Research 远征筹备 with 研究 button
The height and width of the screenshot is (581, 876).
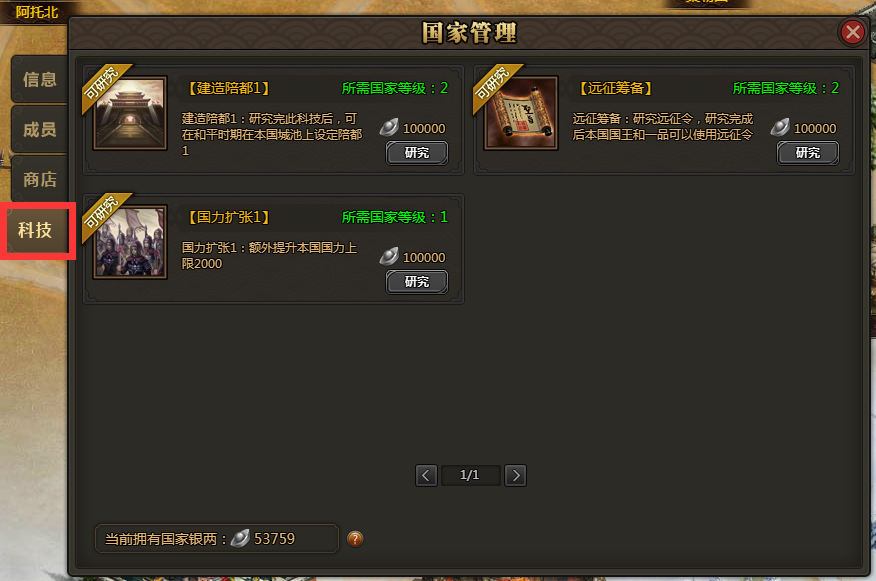pos(808,153)
